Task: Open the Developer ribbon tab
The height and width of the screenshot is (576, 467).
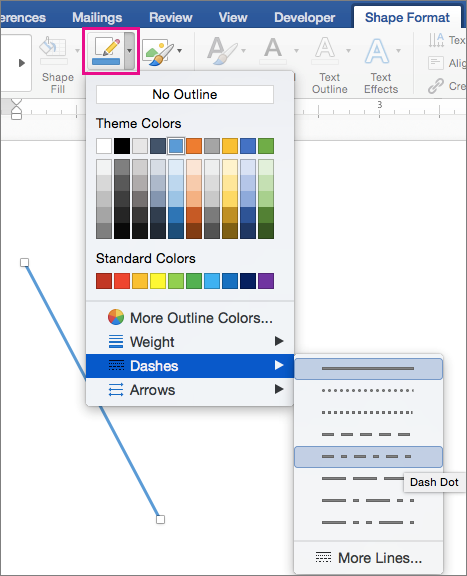Action: point(305,17)
